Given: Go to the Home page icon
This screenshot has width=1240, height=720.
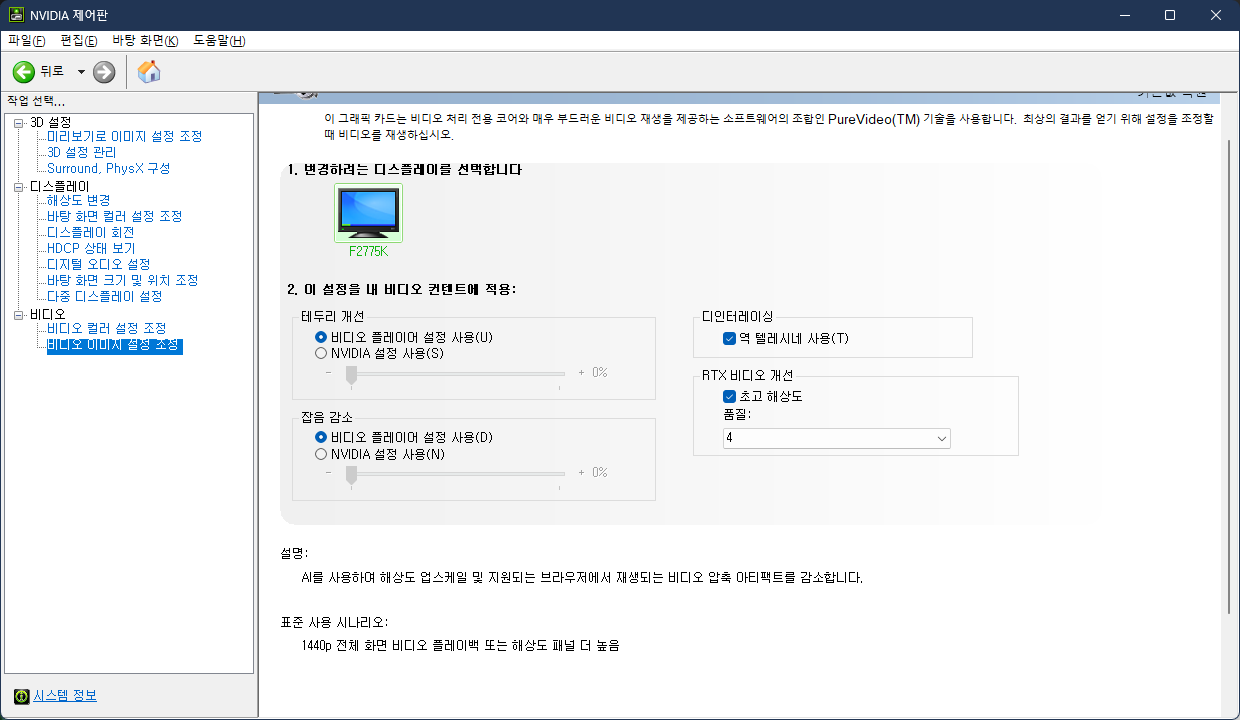Looking at the screenshot, I should pyautogui.click(x=149, y=72).
